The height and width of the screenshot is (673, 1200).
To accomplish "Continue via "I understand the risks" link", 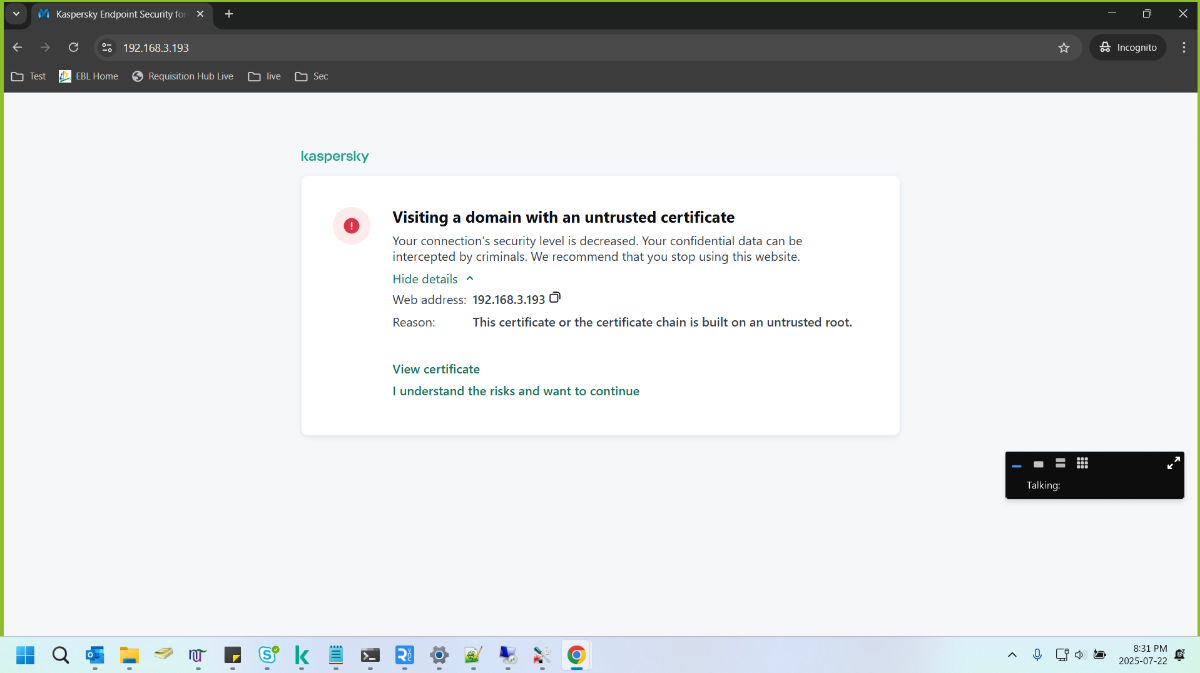I will click(516, 391).
